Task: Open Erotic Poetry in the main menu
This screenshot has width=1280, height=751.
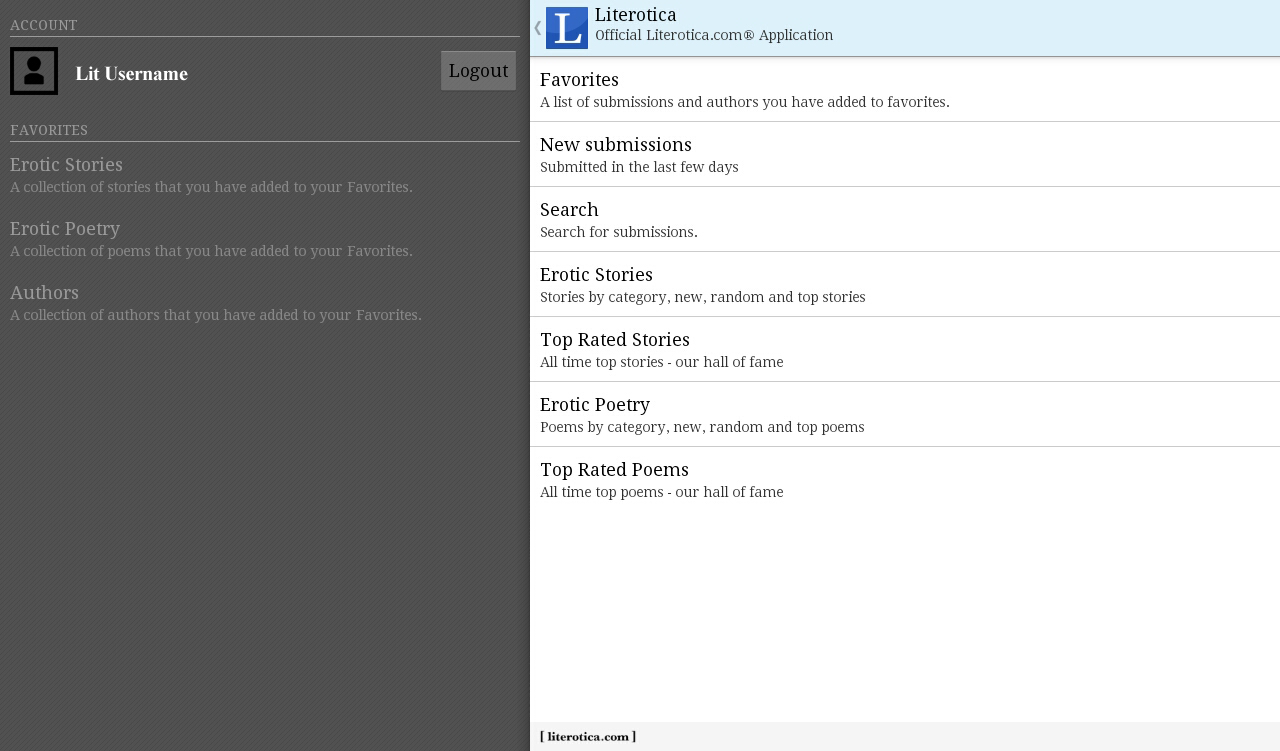Action: coord(905,414)
